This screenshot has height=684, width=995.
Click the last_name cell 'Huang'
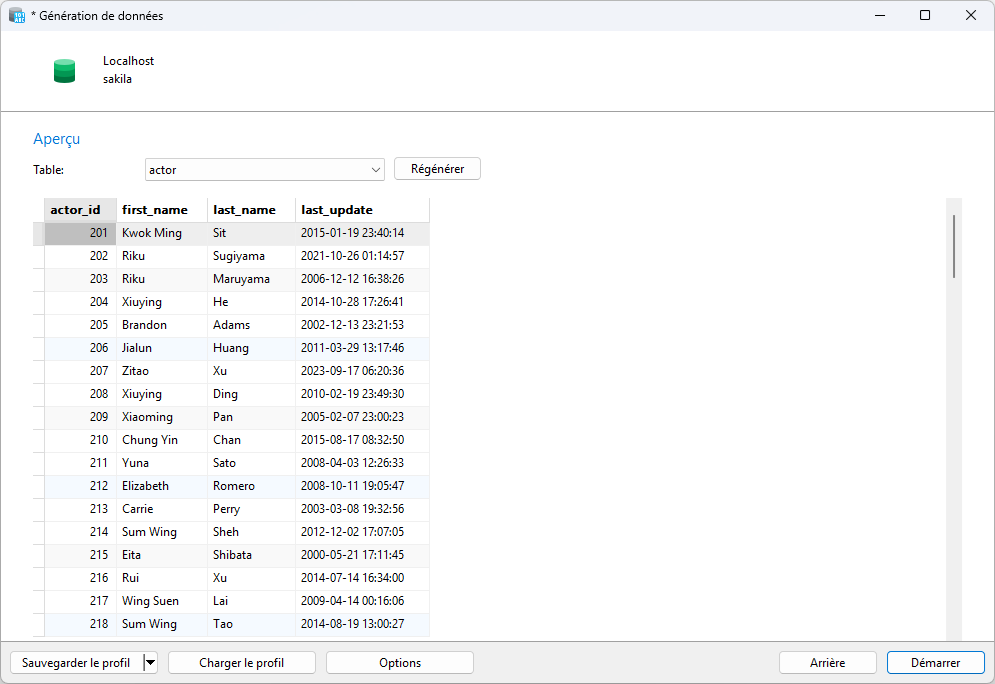point(251,348)
